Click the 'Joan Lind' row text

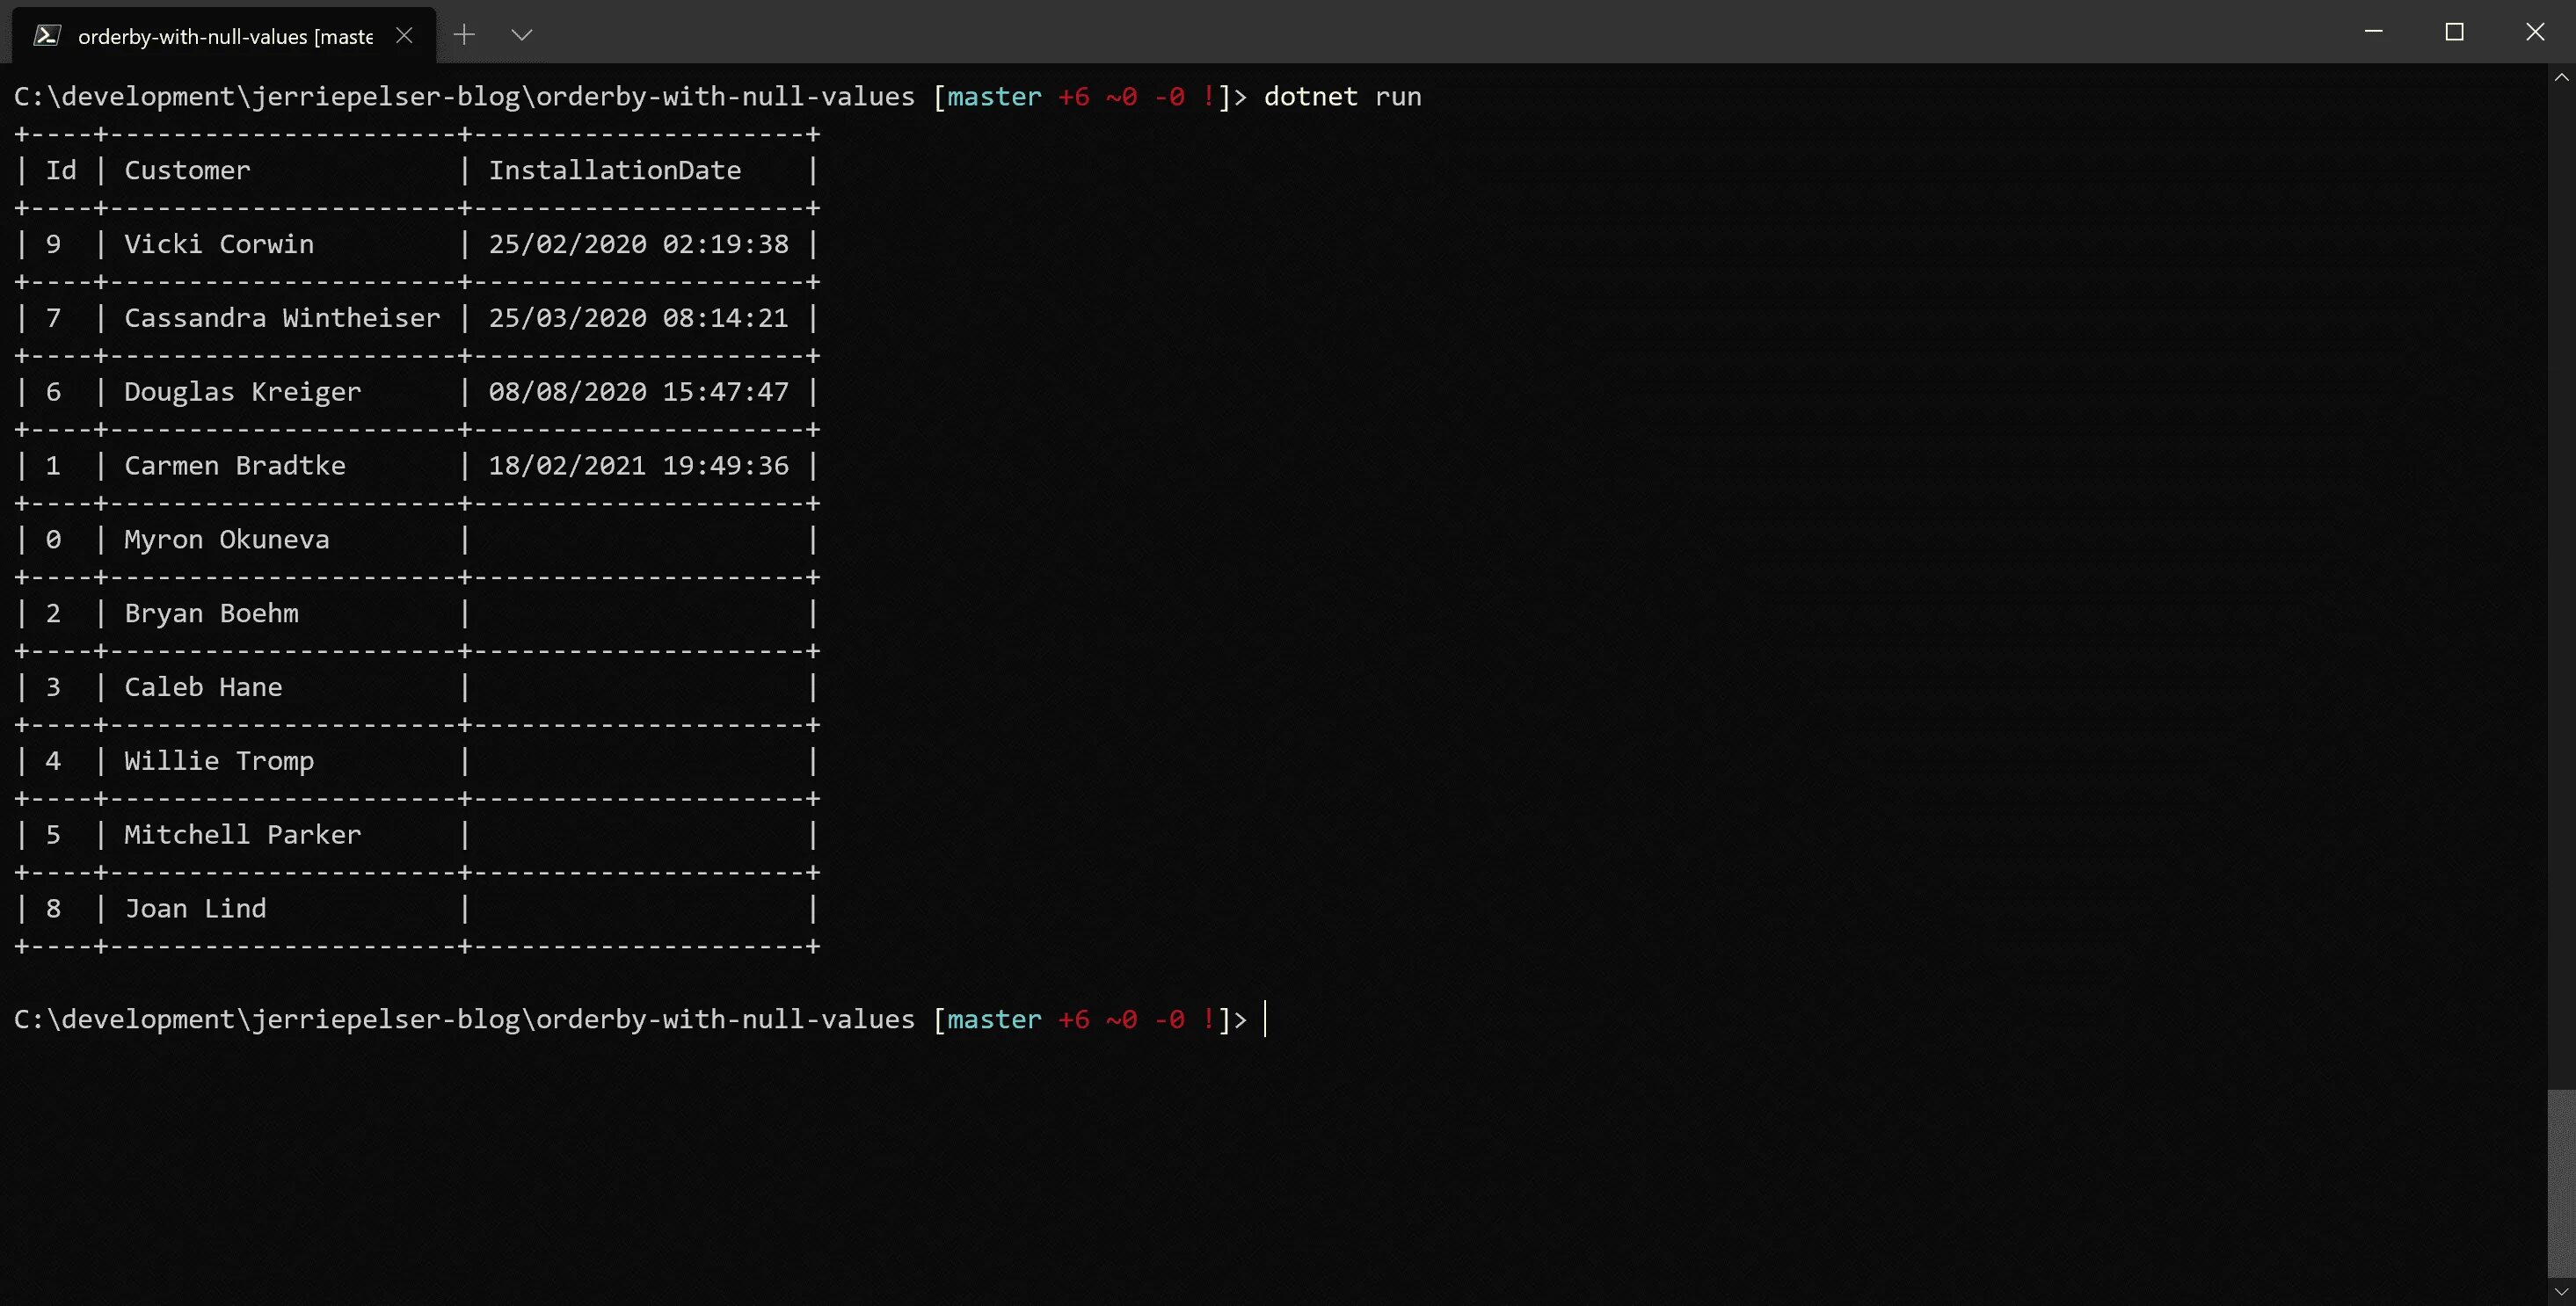coord(195,909)
